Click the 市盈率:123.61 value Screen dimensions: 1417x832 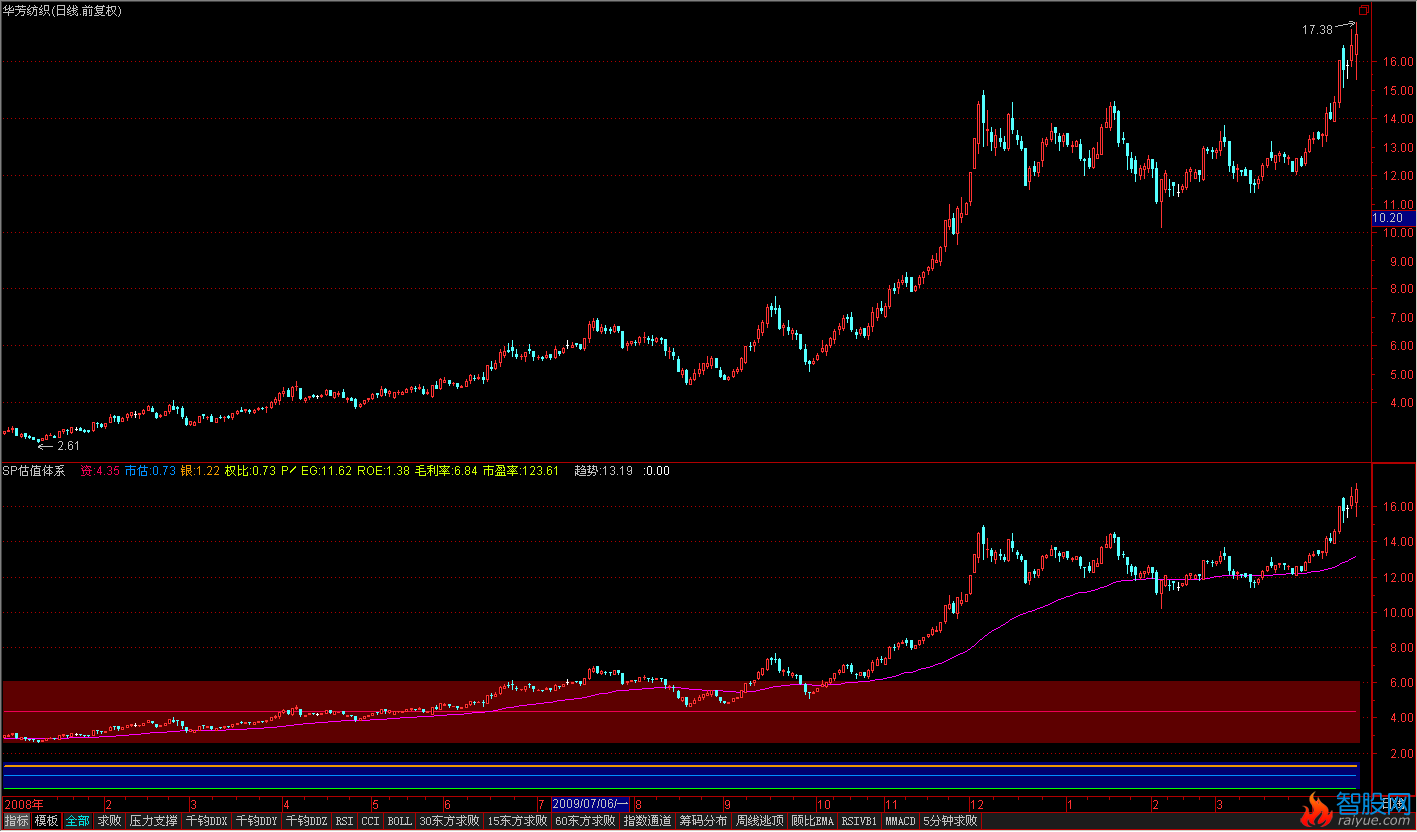(x=520, y=470)
